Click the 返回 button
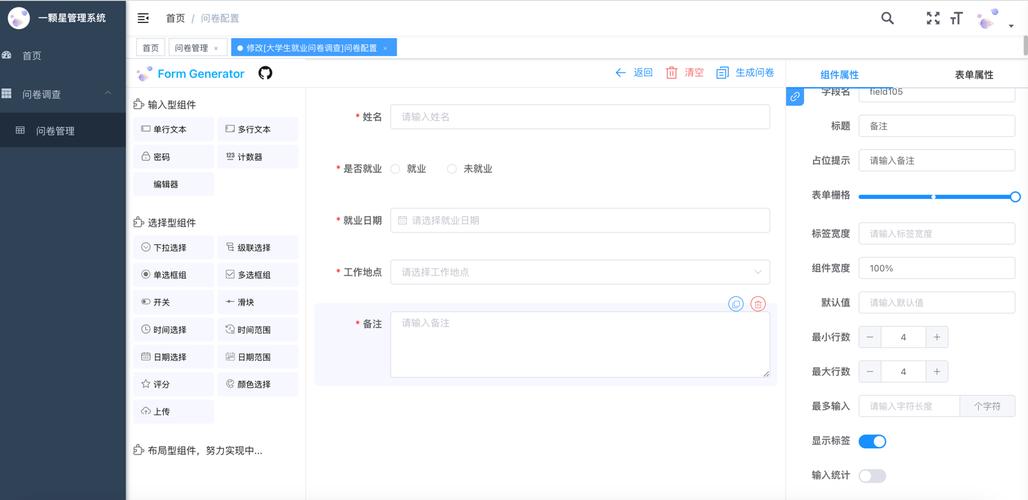The width and height of the screenshot is (1028, 500). click(x=634, y=73)
